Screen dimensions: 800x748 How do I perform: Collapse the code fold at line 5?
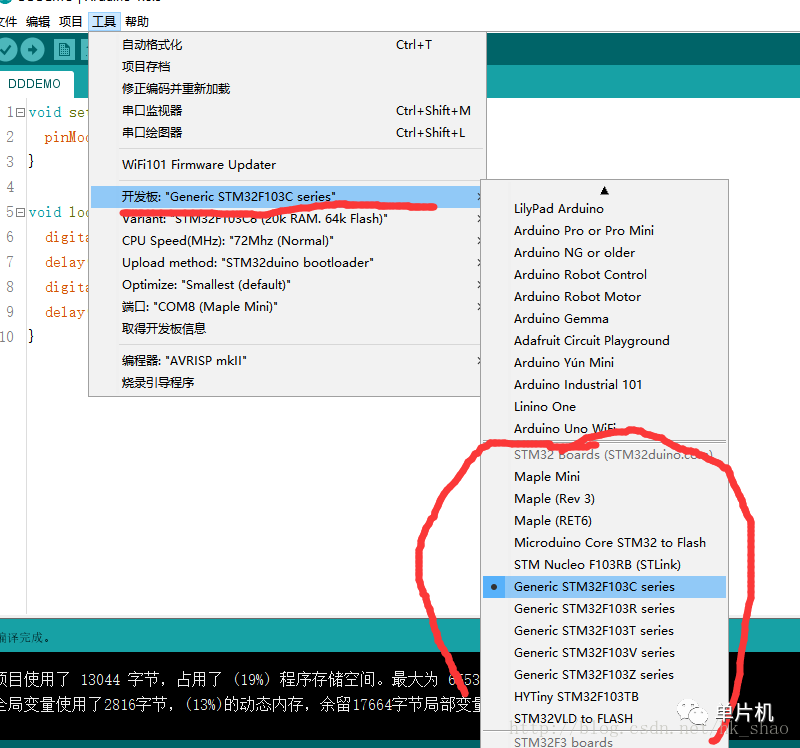[20, 212]
